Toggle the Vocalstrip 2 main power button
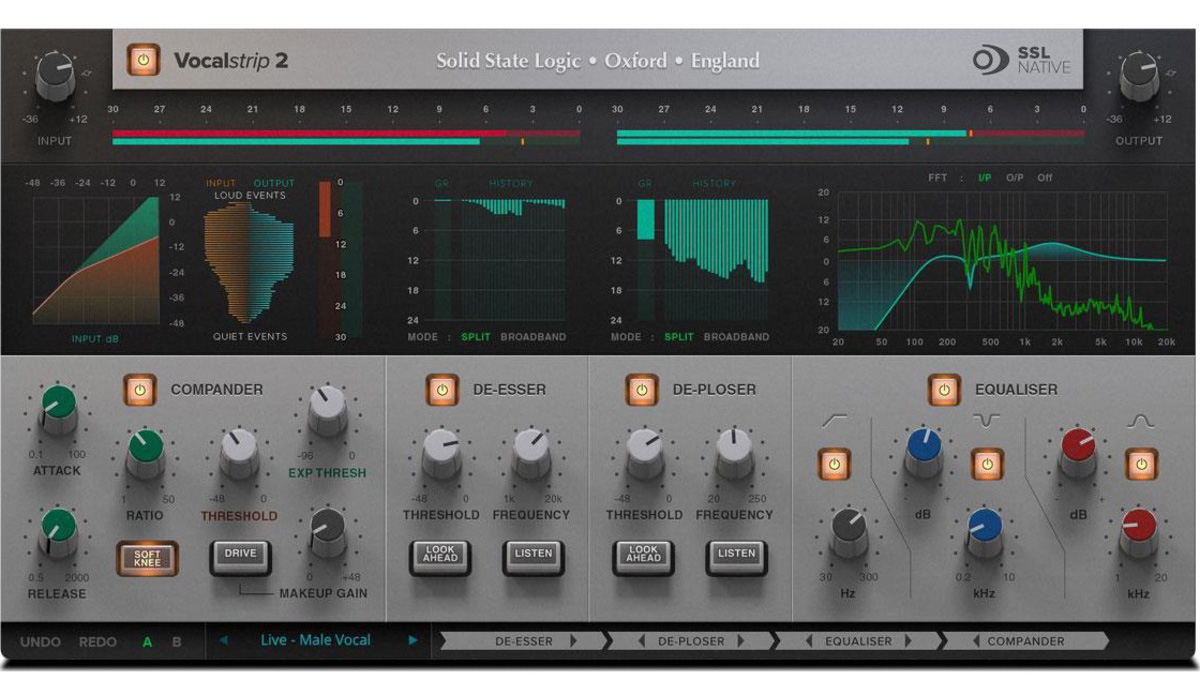1200x697 pixels. (144, 60)
